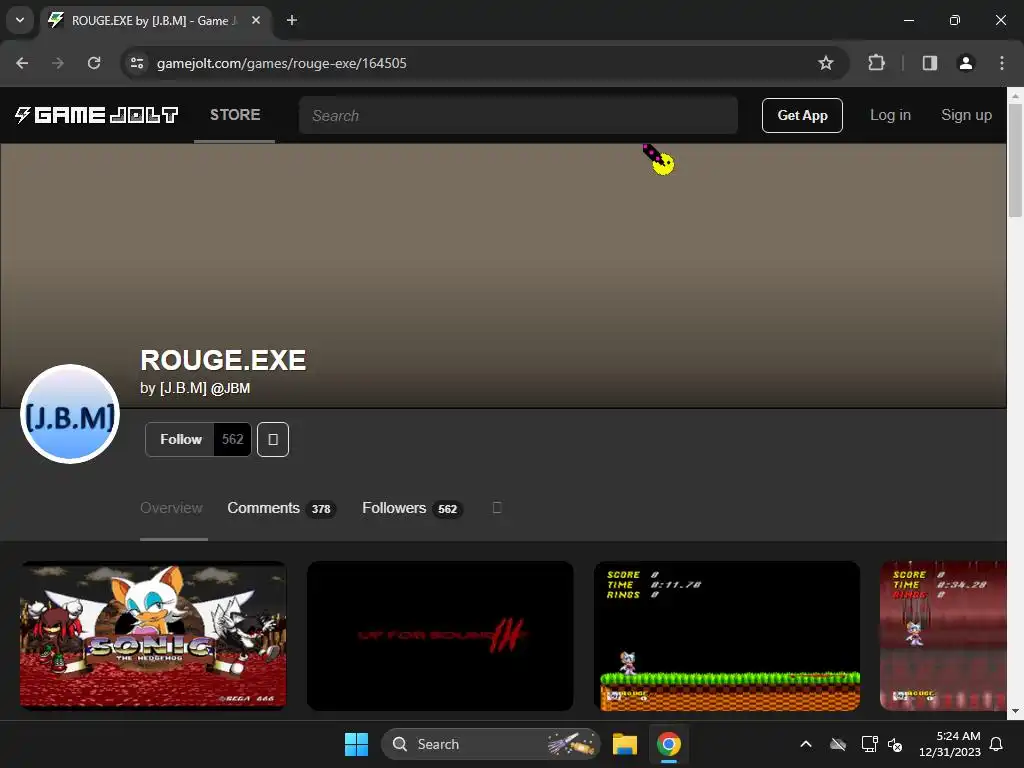Open the network tray icon
This screenshot has height=768, width=1024.
[x=869, y=744]
